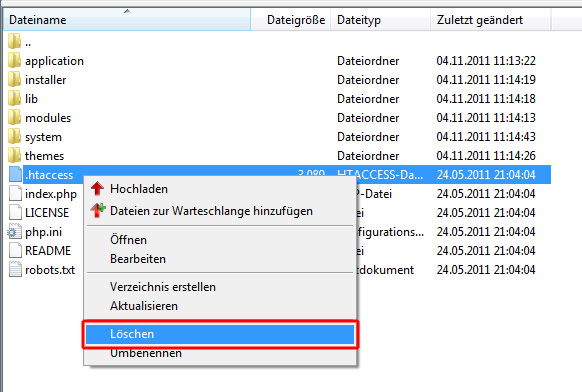Click the add-to-queue arrow icon with plus
This screenshot has height=392, width=582.
pyautogui.click(x=98, y=210)
